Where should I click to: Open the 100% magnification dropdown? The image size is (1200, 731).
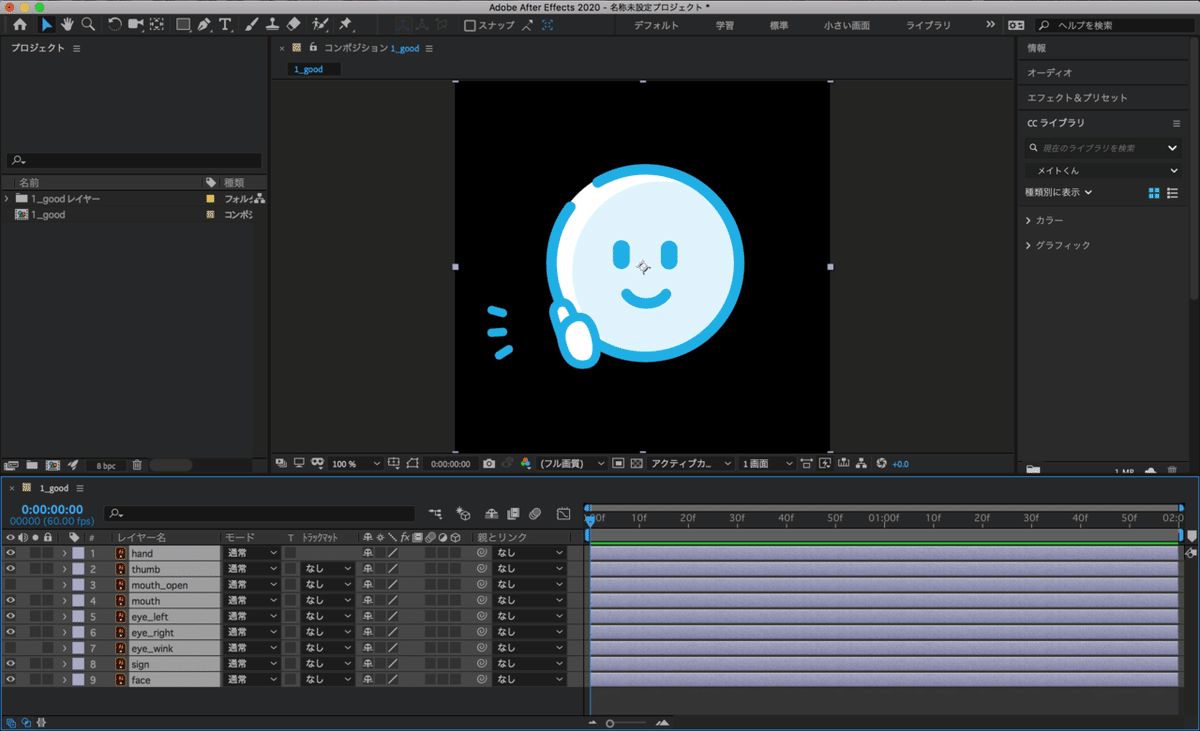[x=356, y=464]
